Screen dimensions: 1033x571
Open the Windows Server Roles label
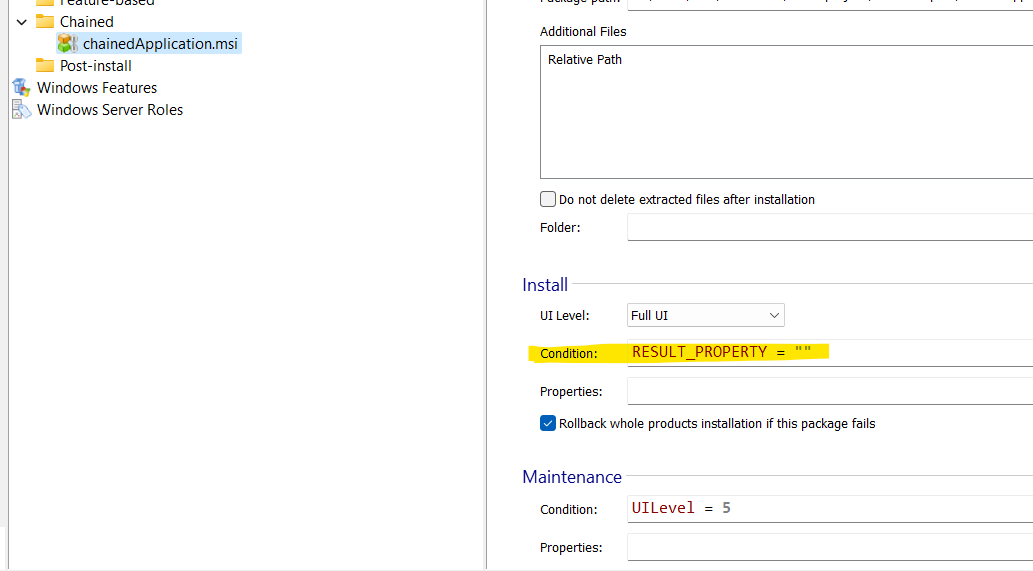110,109
